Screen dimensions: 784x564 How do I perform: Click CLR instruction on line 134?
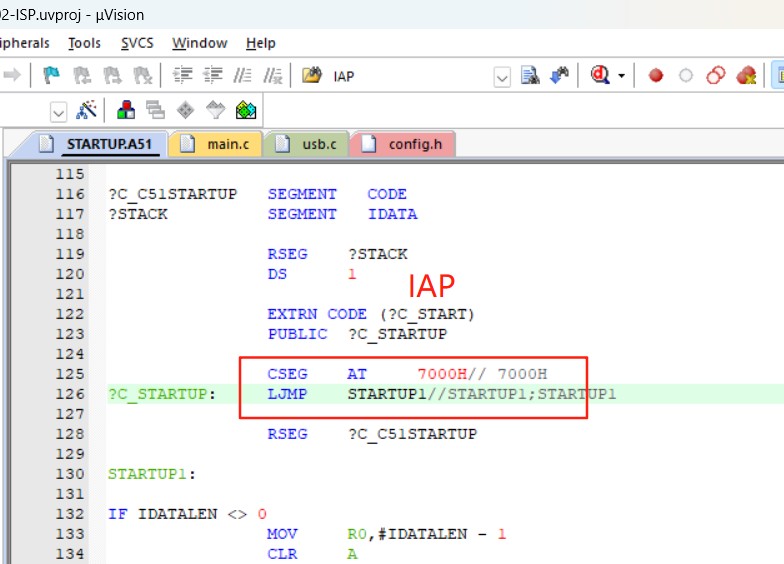point(282,554)
